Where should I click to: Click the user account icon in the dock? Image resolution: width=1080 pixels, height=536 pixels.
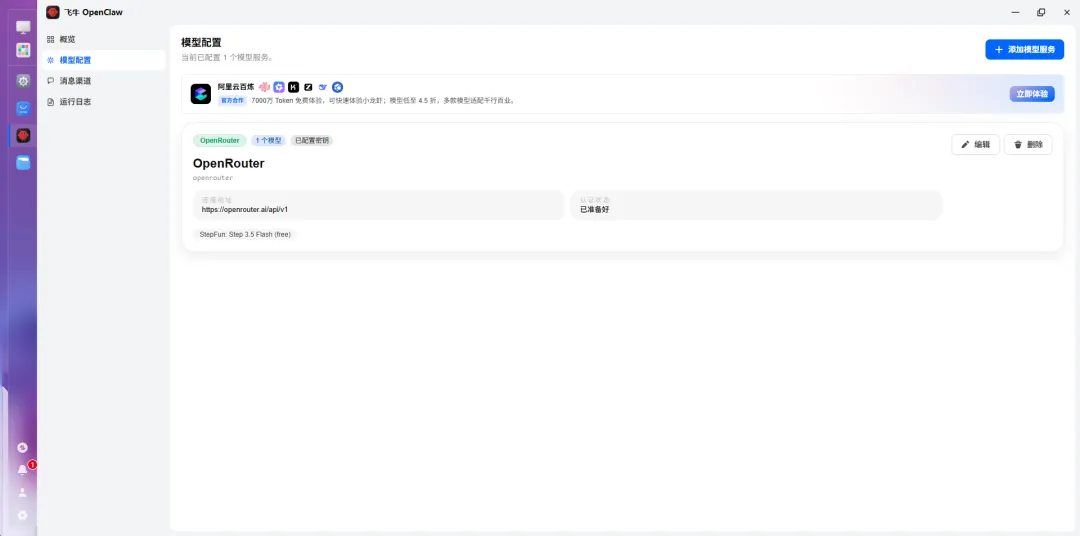23,493
